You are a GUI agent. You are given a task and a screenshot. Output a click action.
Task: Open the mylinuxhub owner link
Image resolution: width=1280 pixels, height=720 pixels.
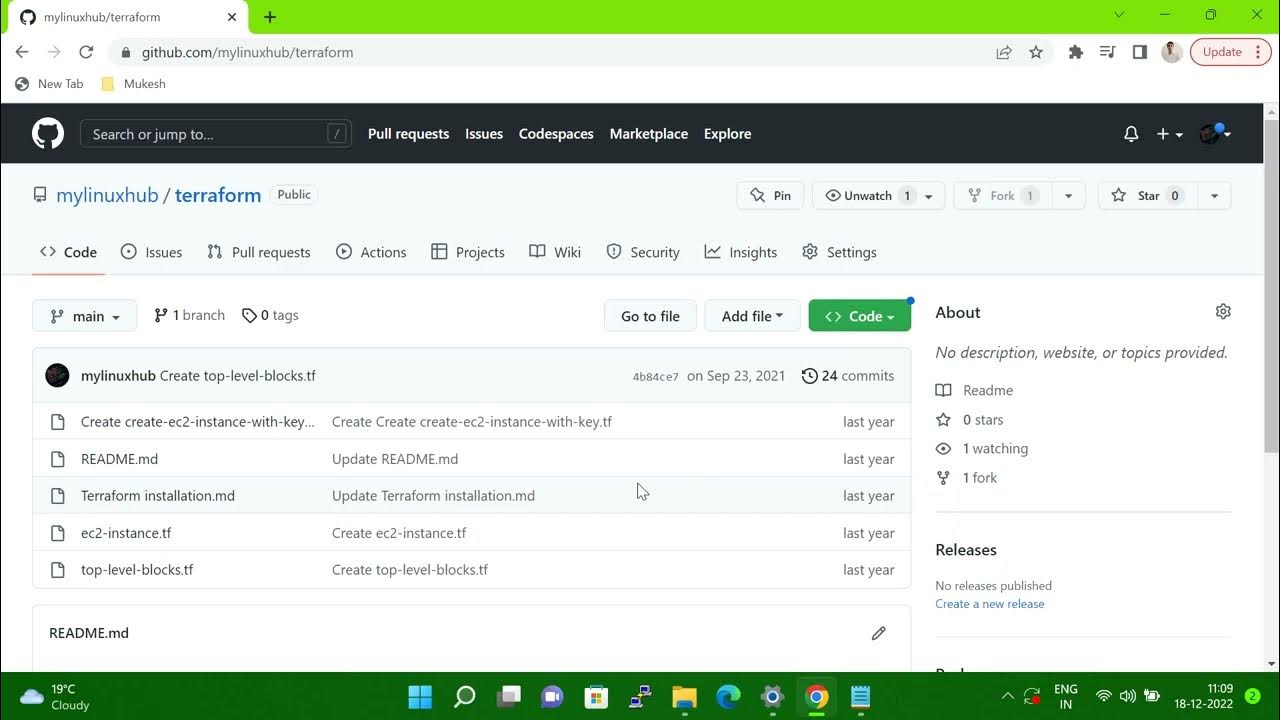(107, 195)
